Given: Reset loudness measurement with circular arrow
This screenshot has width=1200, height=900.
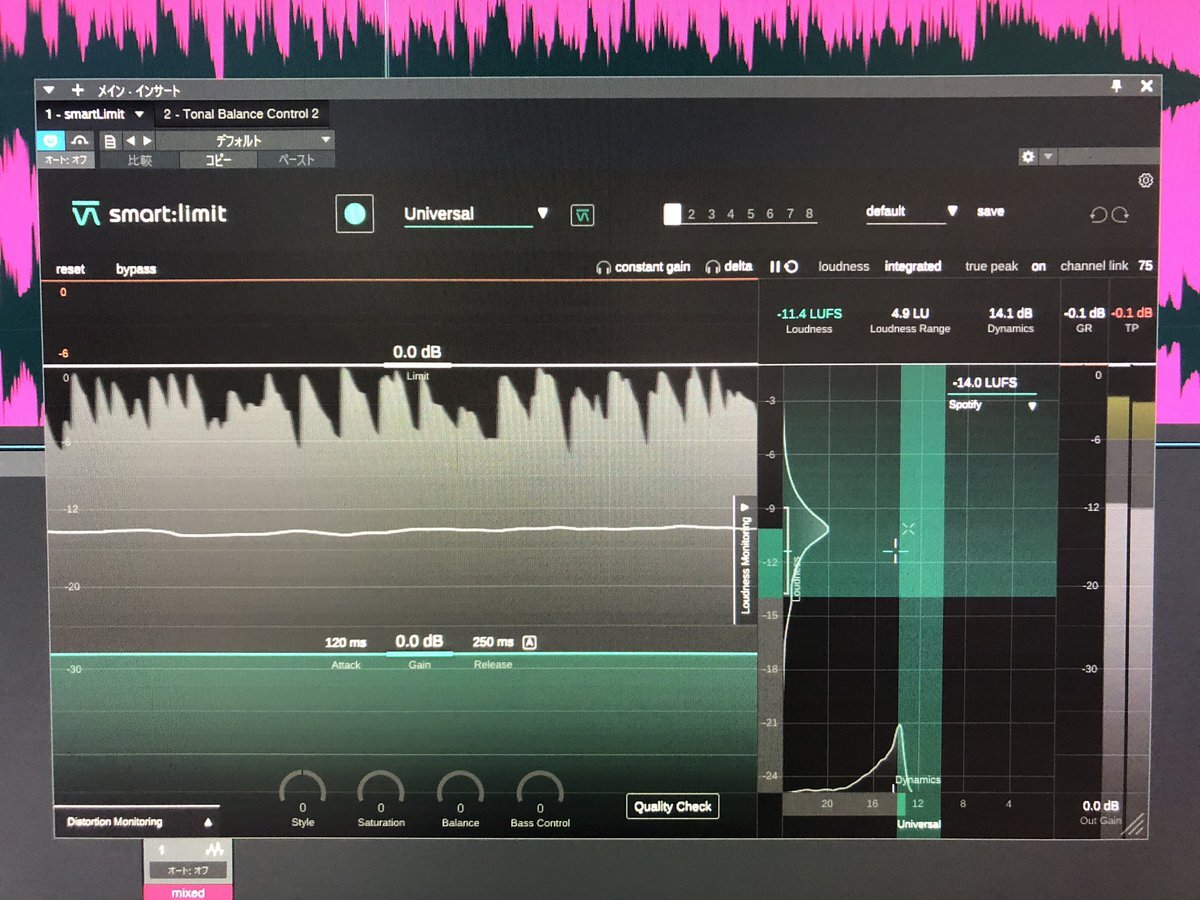Looking at the screenshot, I should (x=791, y=267).
